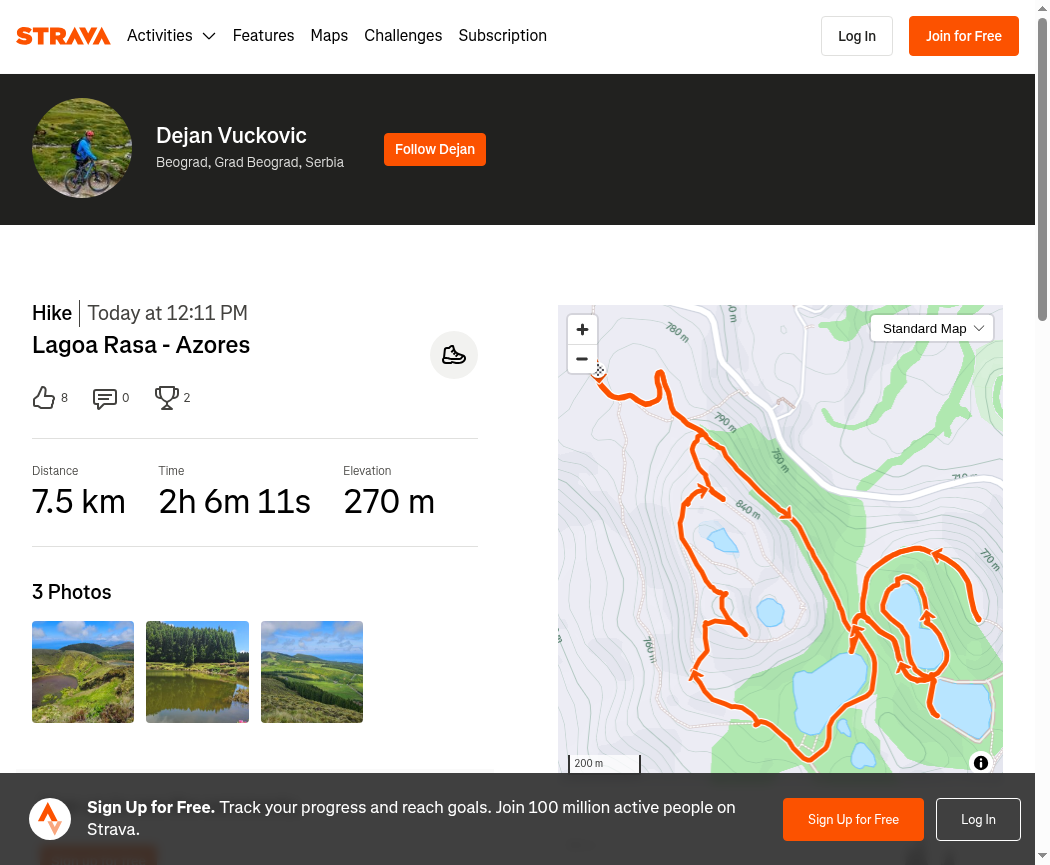Click Log In in top navigation
The image size is (1050, 865).
pyautogui.click(x=856, y=36)
